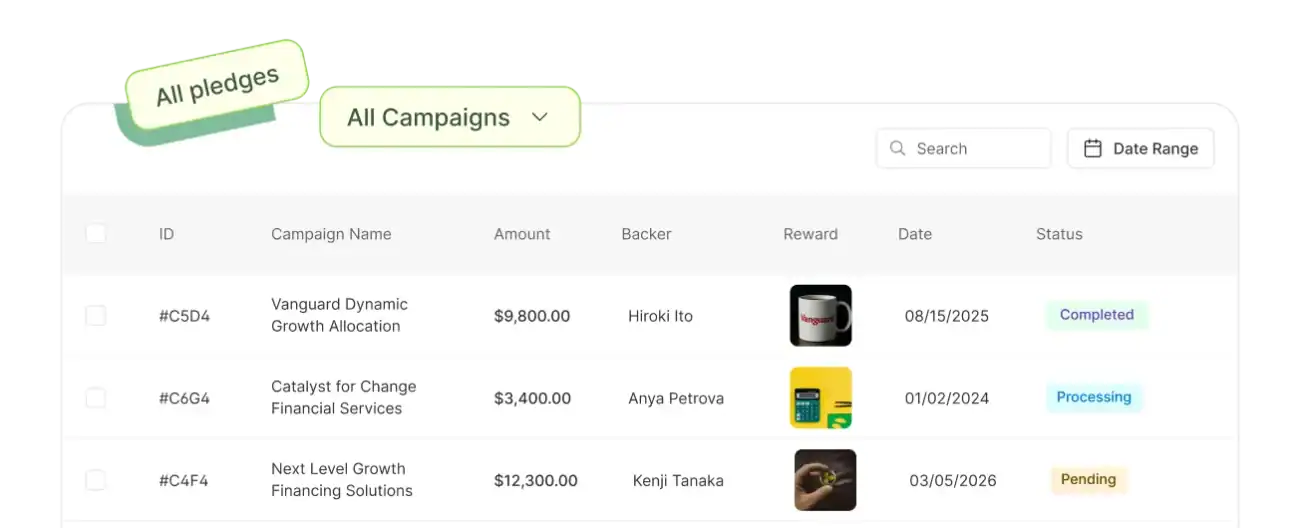Type in the Search input field

point(973,148)
